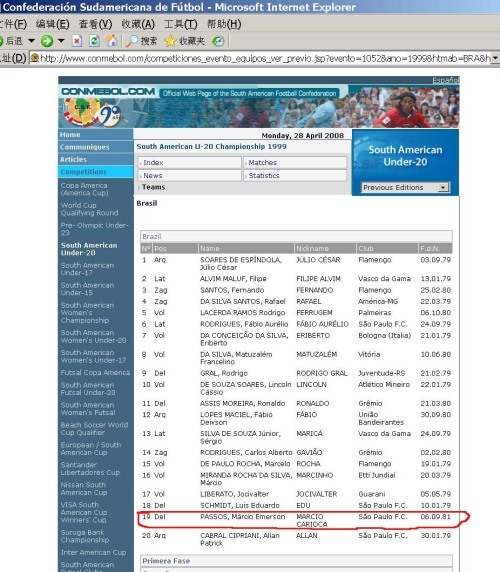Click nickname FERRUGEM cell
500x572 pixels.
314,313
